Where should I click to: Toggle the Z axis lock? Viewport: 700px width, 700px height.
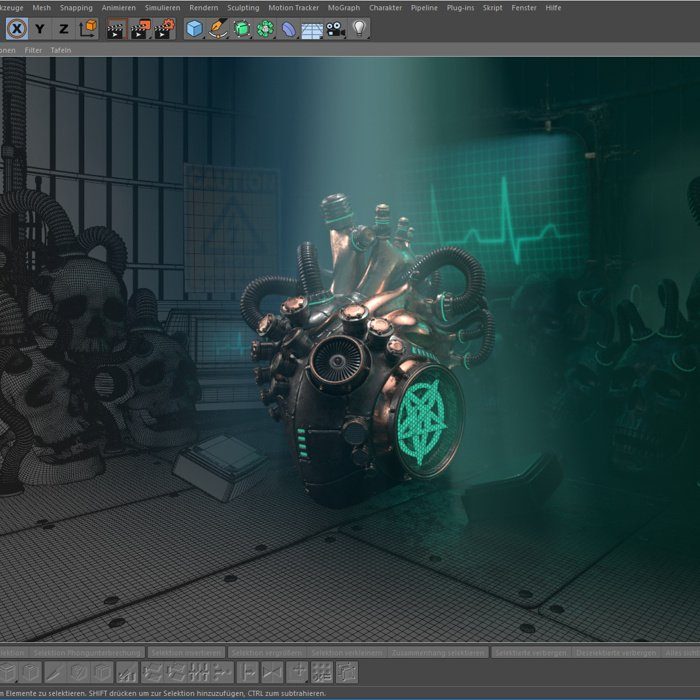tap(64, 29)
